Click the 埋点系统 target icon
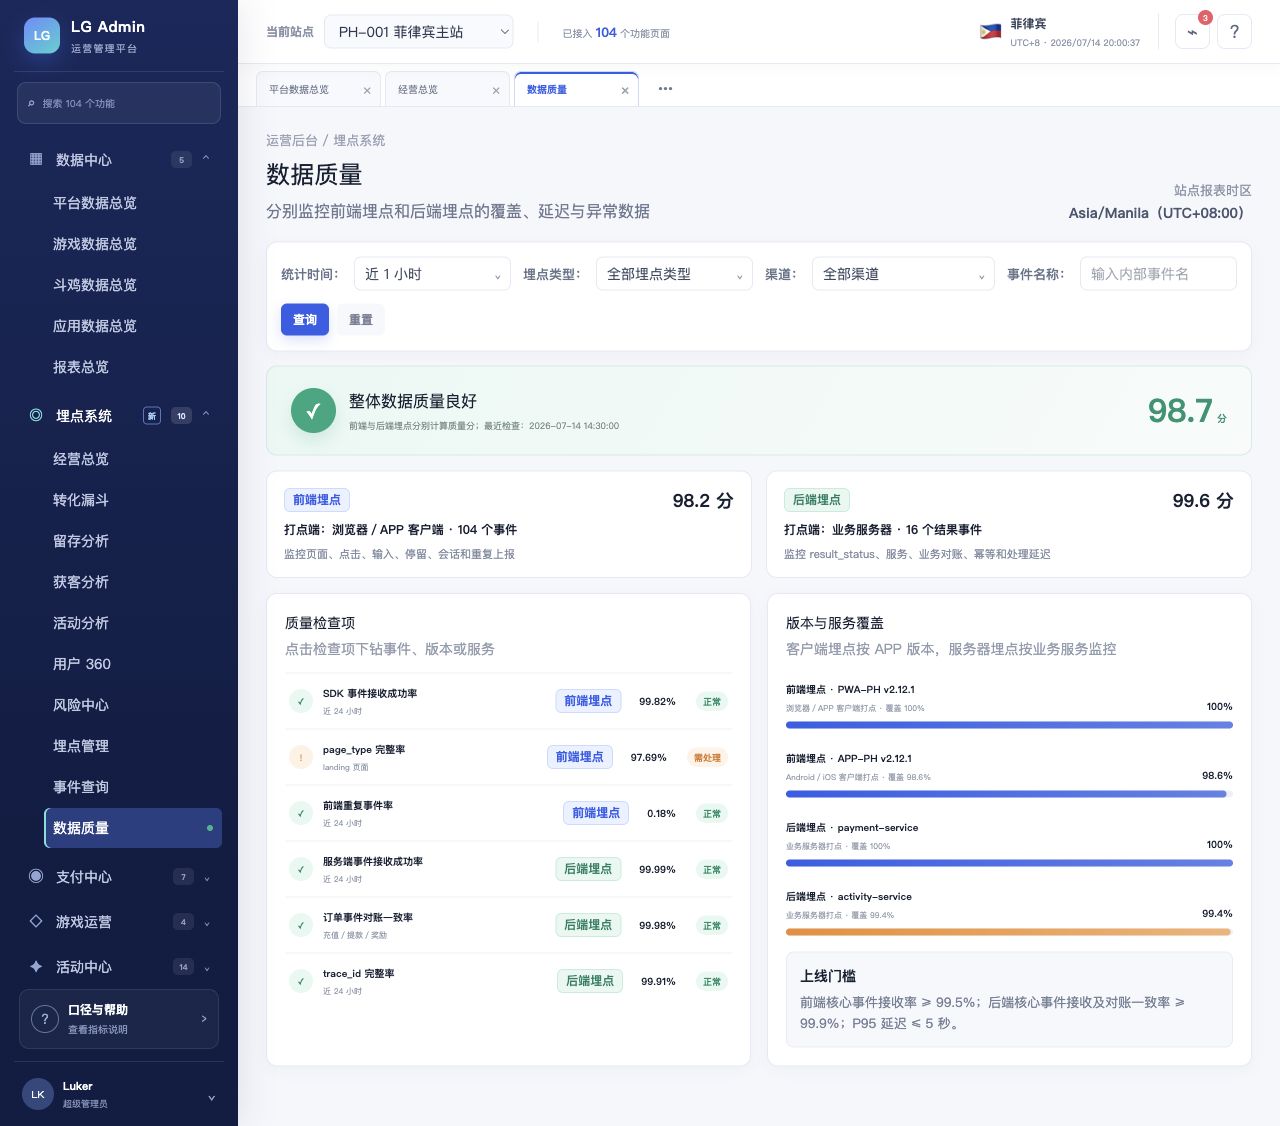 coord(36,415)
